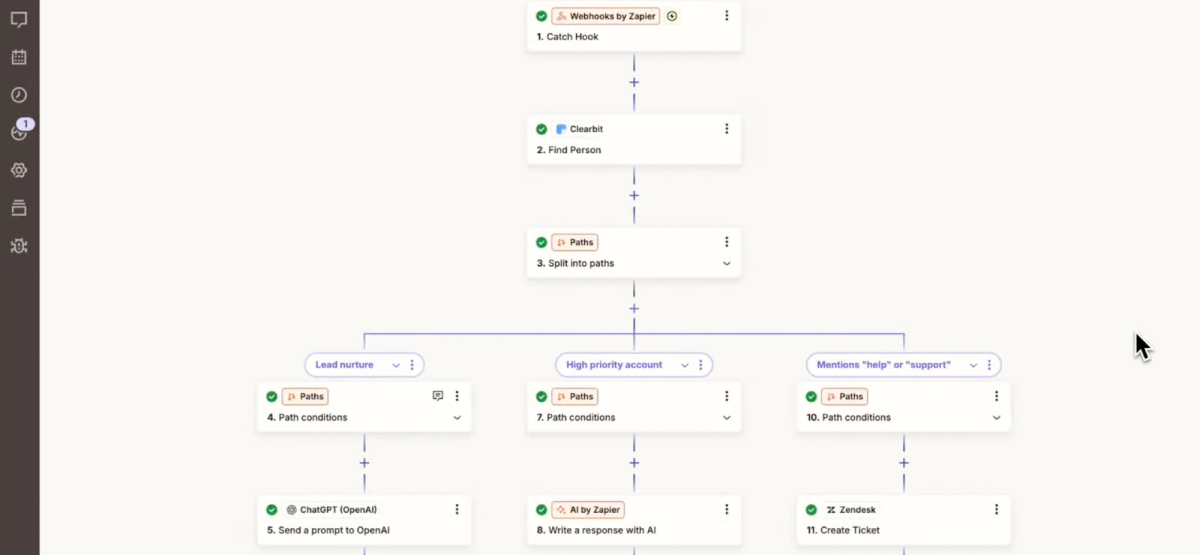The height and width of the screenshot is (555, 1200).
Task: Click the AI by Zapier app badge
Action: 588,509
